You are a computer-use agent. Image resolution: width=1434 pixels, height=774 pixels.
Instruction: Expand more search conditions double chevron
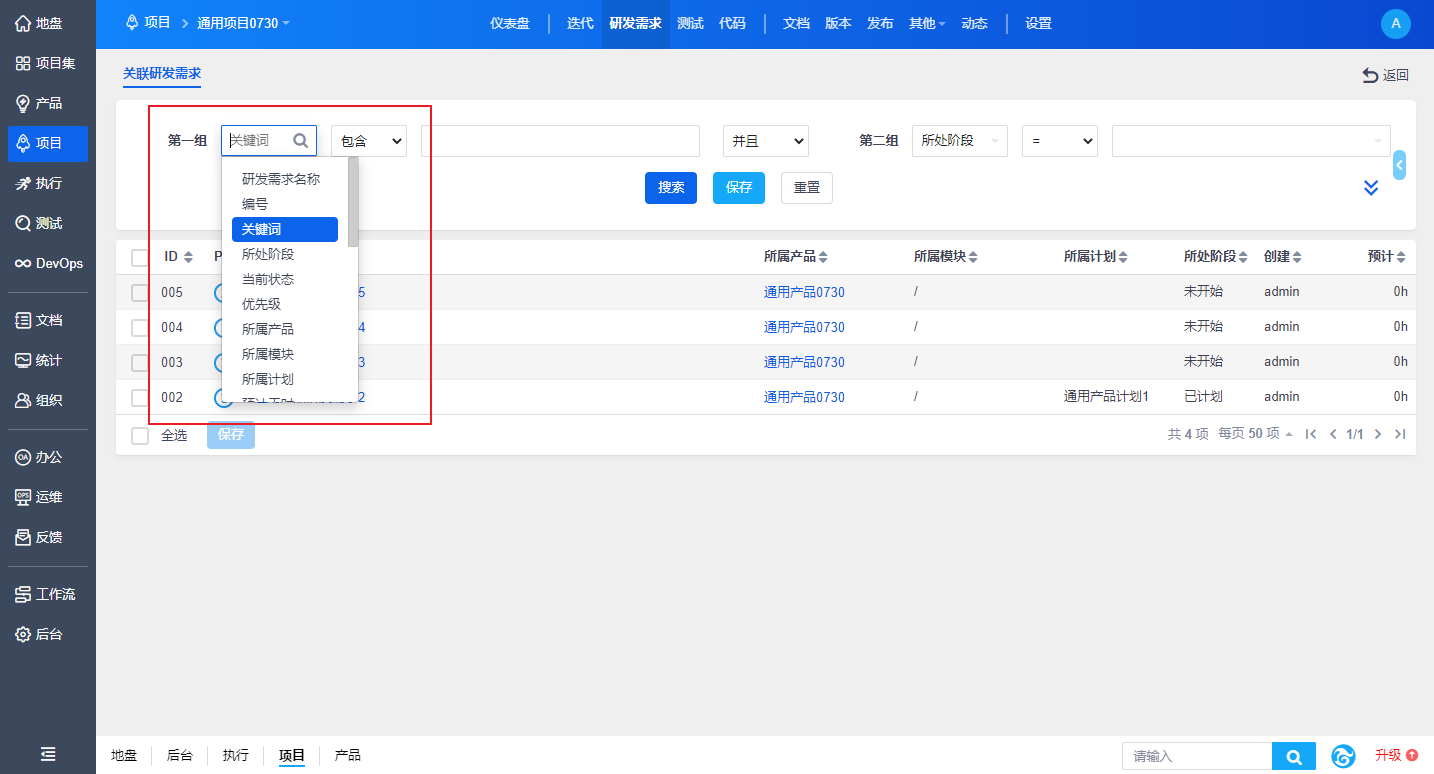pos(1371,188)
